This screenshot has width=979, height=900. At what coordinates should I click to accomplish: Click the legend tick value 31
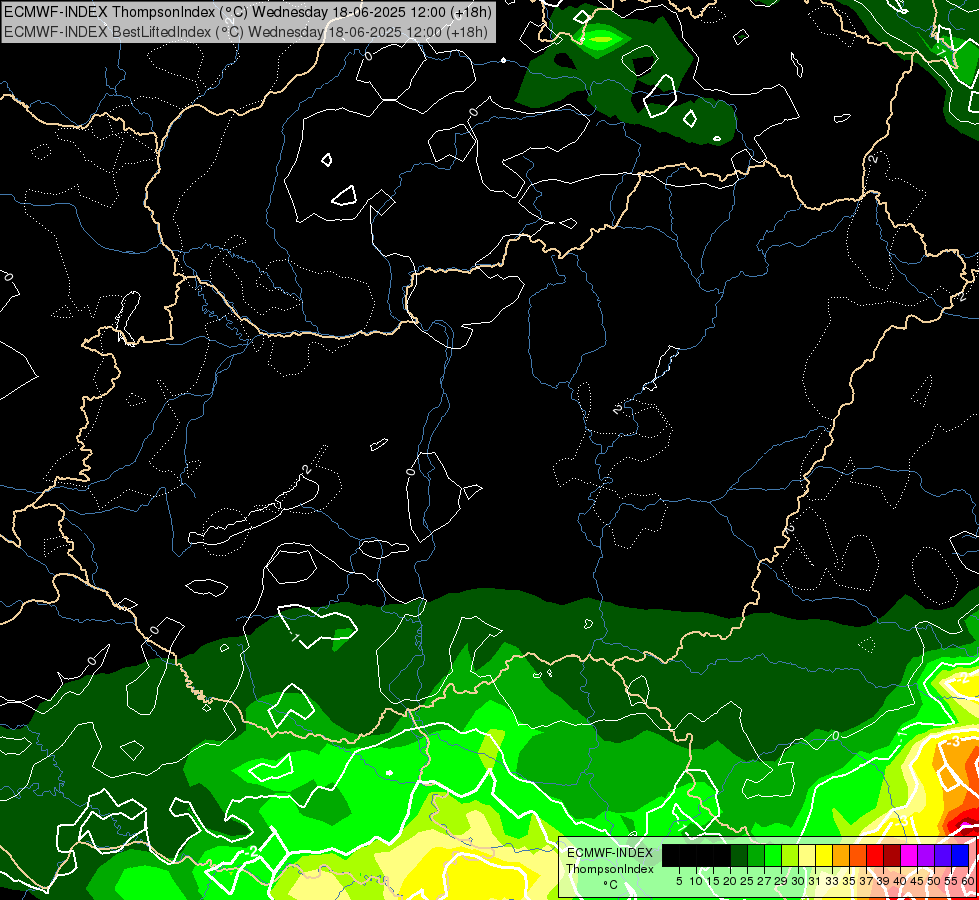[815, 881]
